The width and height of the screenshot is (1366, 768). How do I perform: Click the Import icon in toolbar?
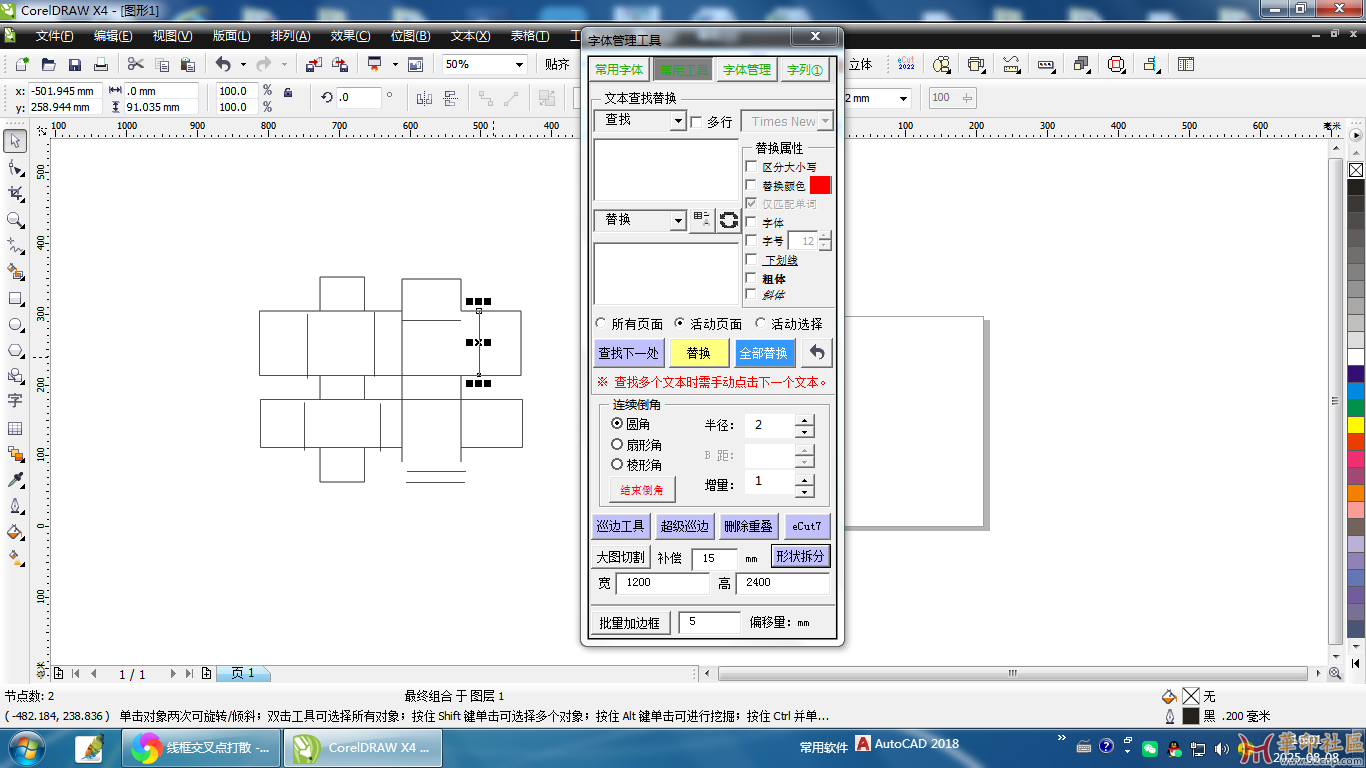(x=314, y=64)
